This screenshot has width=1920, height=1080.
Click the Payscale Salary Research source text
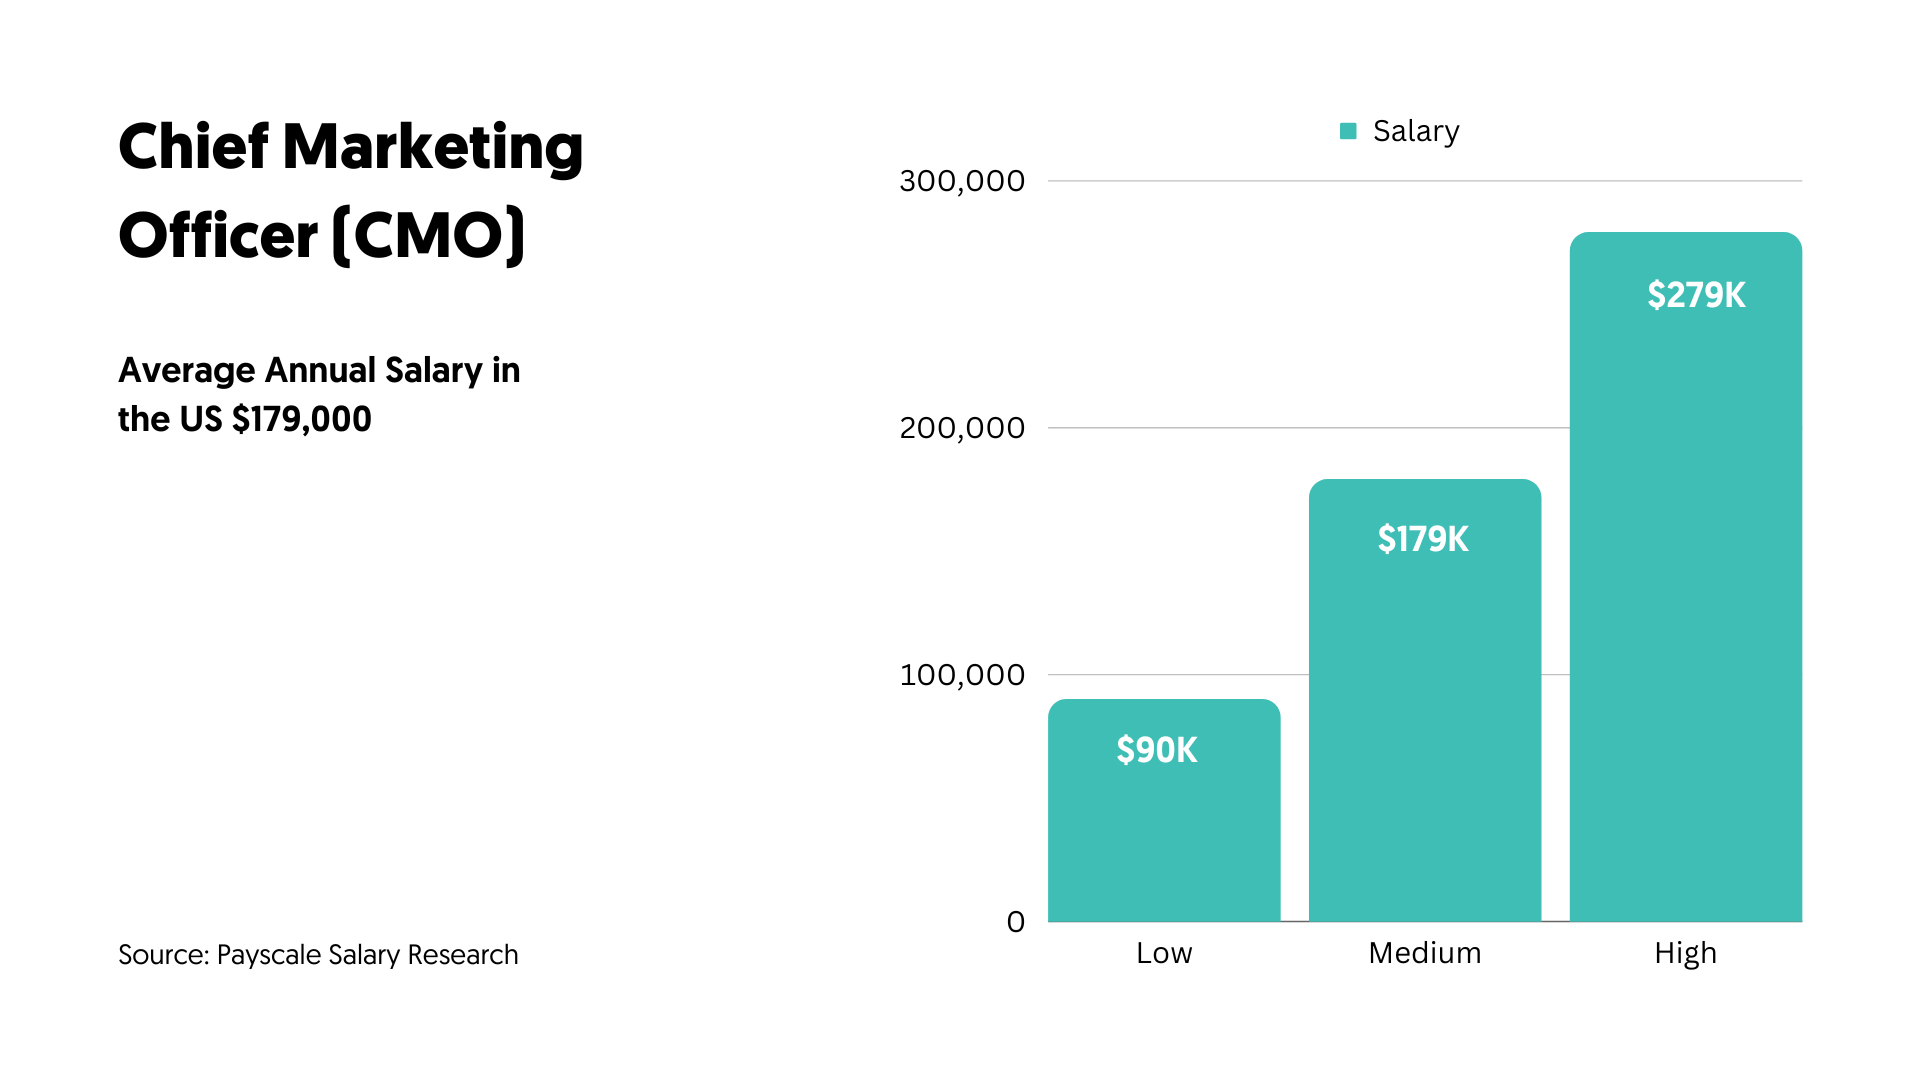point(318,955)
